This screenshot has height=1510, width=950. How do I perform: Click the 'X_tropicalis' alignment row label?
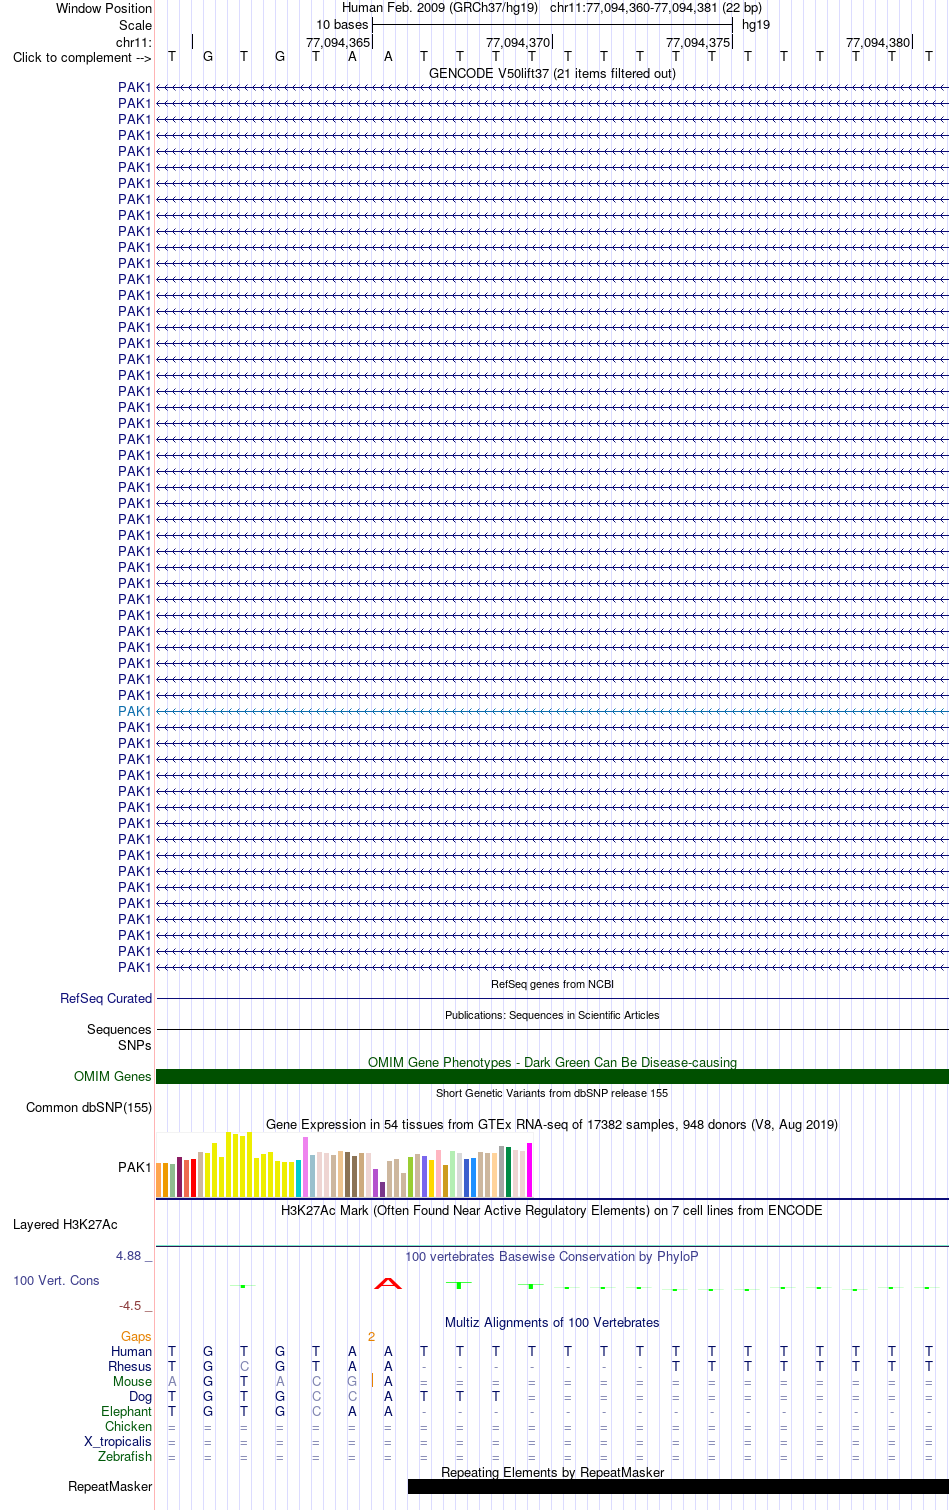118,1441
